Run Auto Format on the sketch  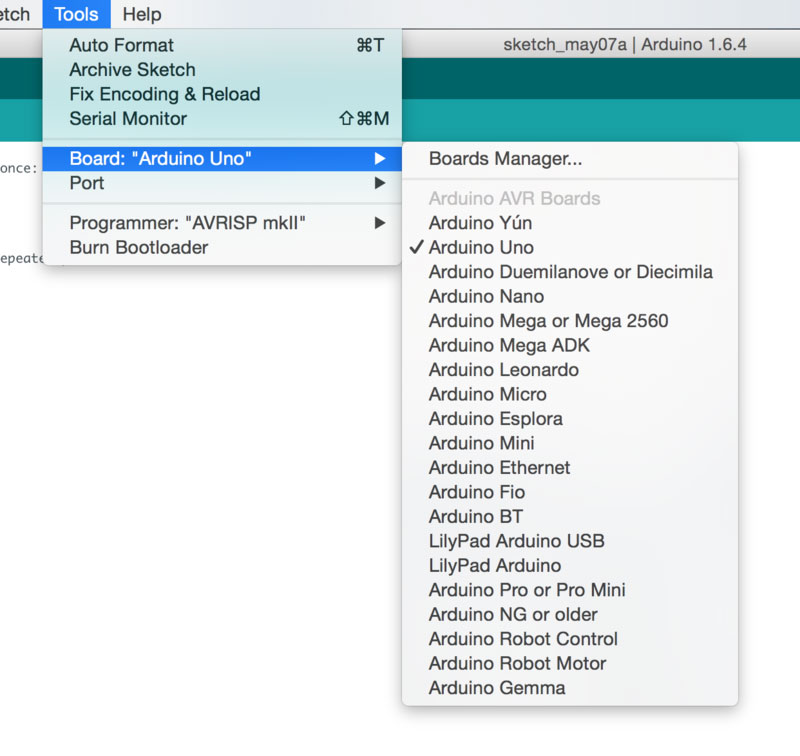pos(120,45)
